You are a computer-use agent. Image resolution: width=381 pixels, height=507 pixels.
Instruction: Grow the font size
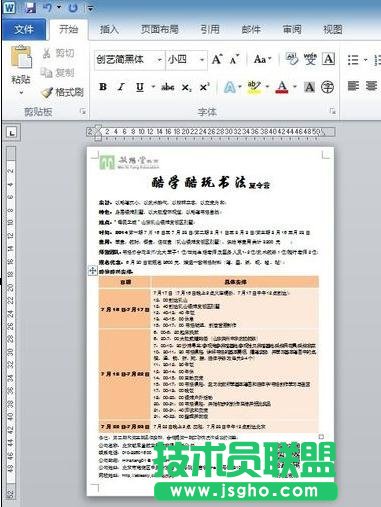tap(217, 59)
